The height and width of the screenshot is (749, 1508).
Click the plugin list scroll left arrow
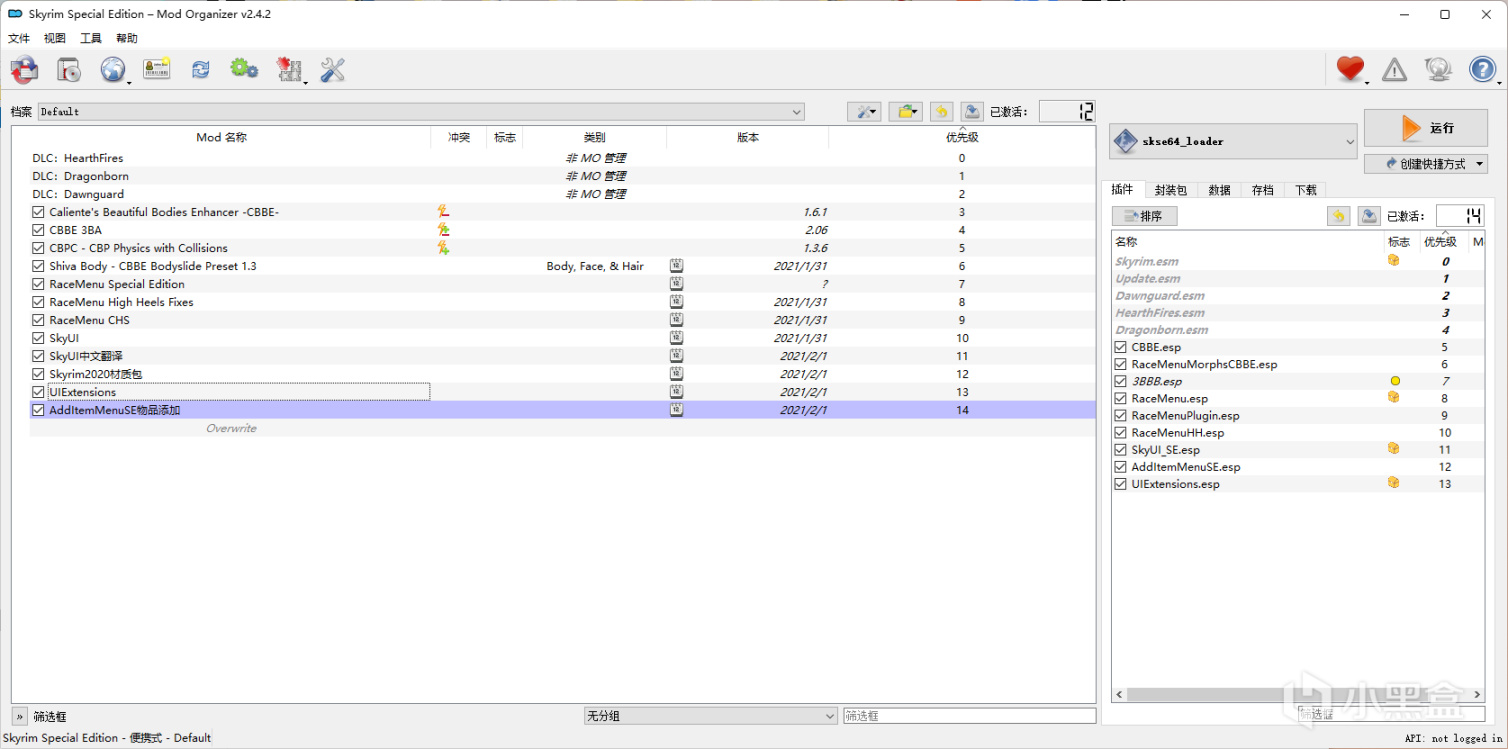(1119, 694)
